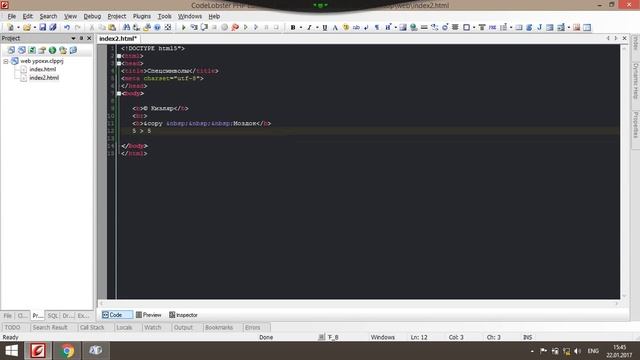Select index.html in project tree
The height and width of the screenshot is (360, 640).
[42, 69]
